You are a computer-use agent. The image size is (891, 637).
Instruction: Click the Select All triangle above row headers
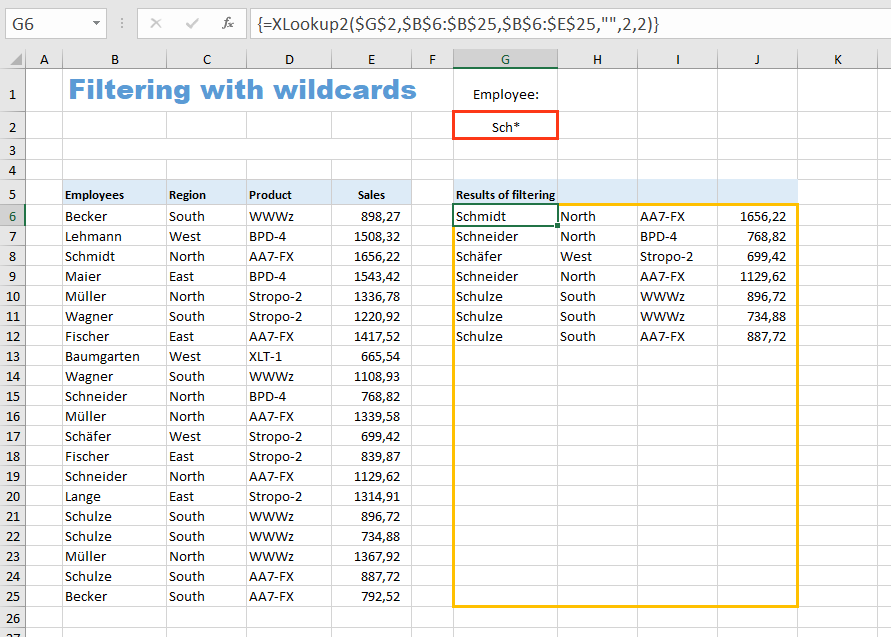click(13, 59)
